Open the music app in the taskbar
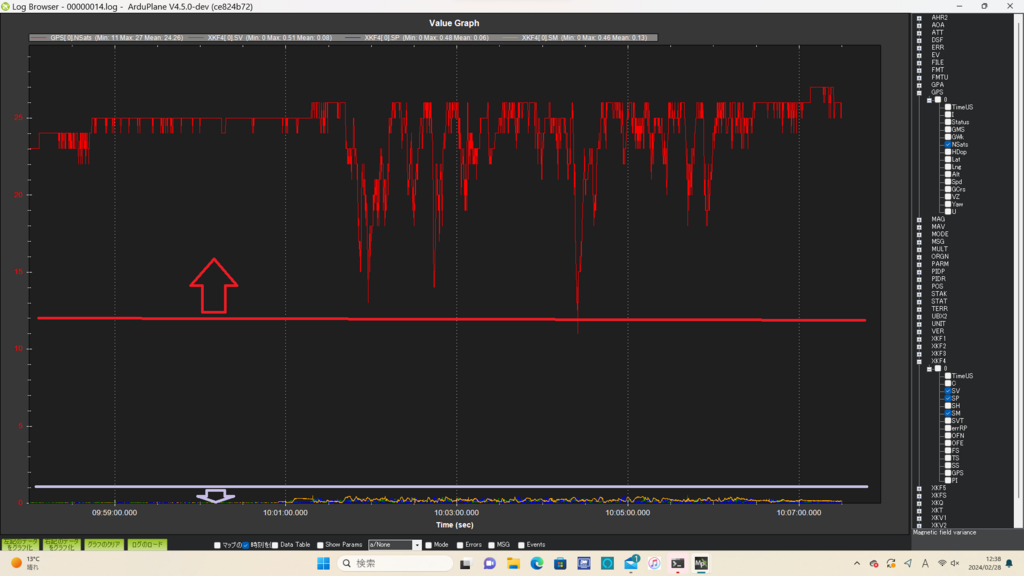 point(654,564)
